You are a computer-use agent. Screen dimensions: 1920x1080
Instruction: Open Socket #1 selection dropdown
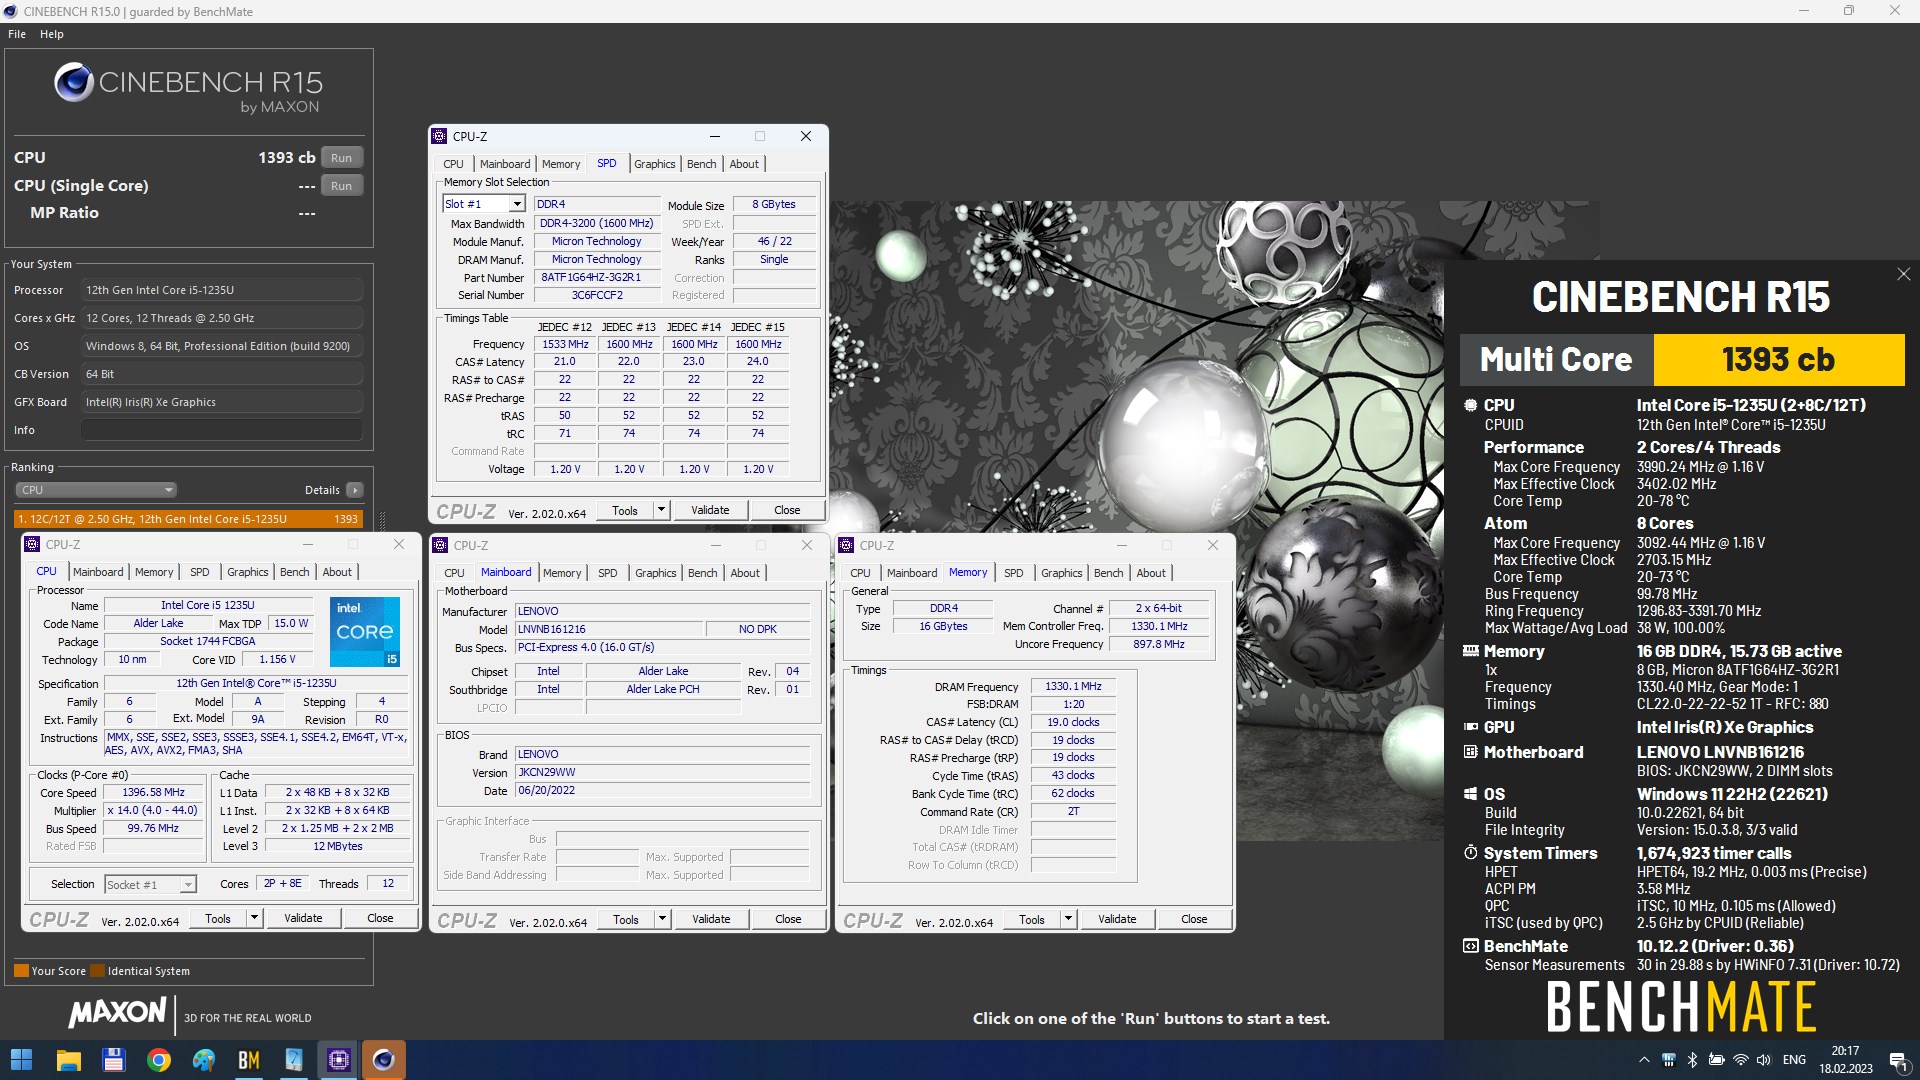point(149,884)
